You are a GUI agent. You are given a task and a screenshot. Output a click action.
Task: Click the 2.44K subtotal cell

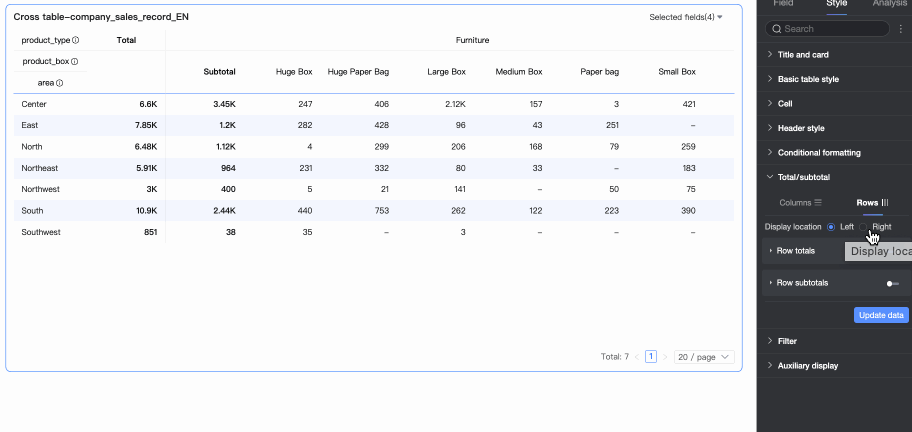(x=225, y=210)
